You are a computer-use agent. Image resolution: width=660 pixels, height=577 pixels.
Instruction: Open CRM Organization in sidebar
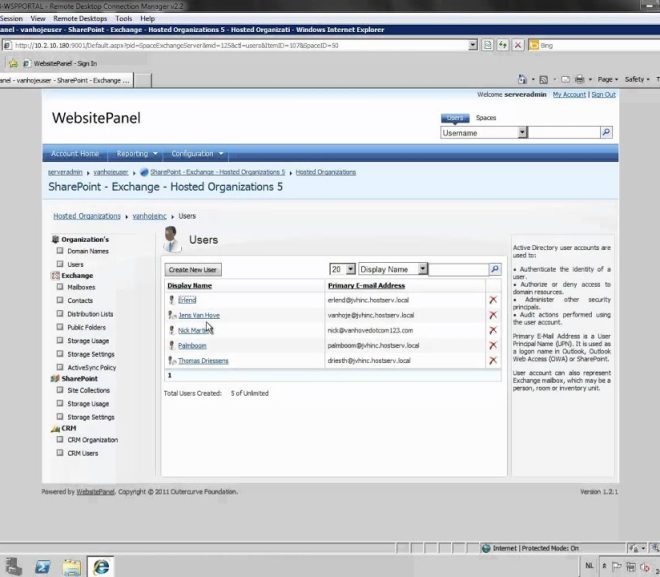(x=93, y=440)
